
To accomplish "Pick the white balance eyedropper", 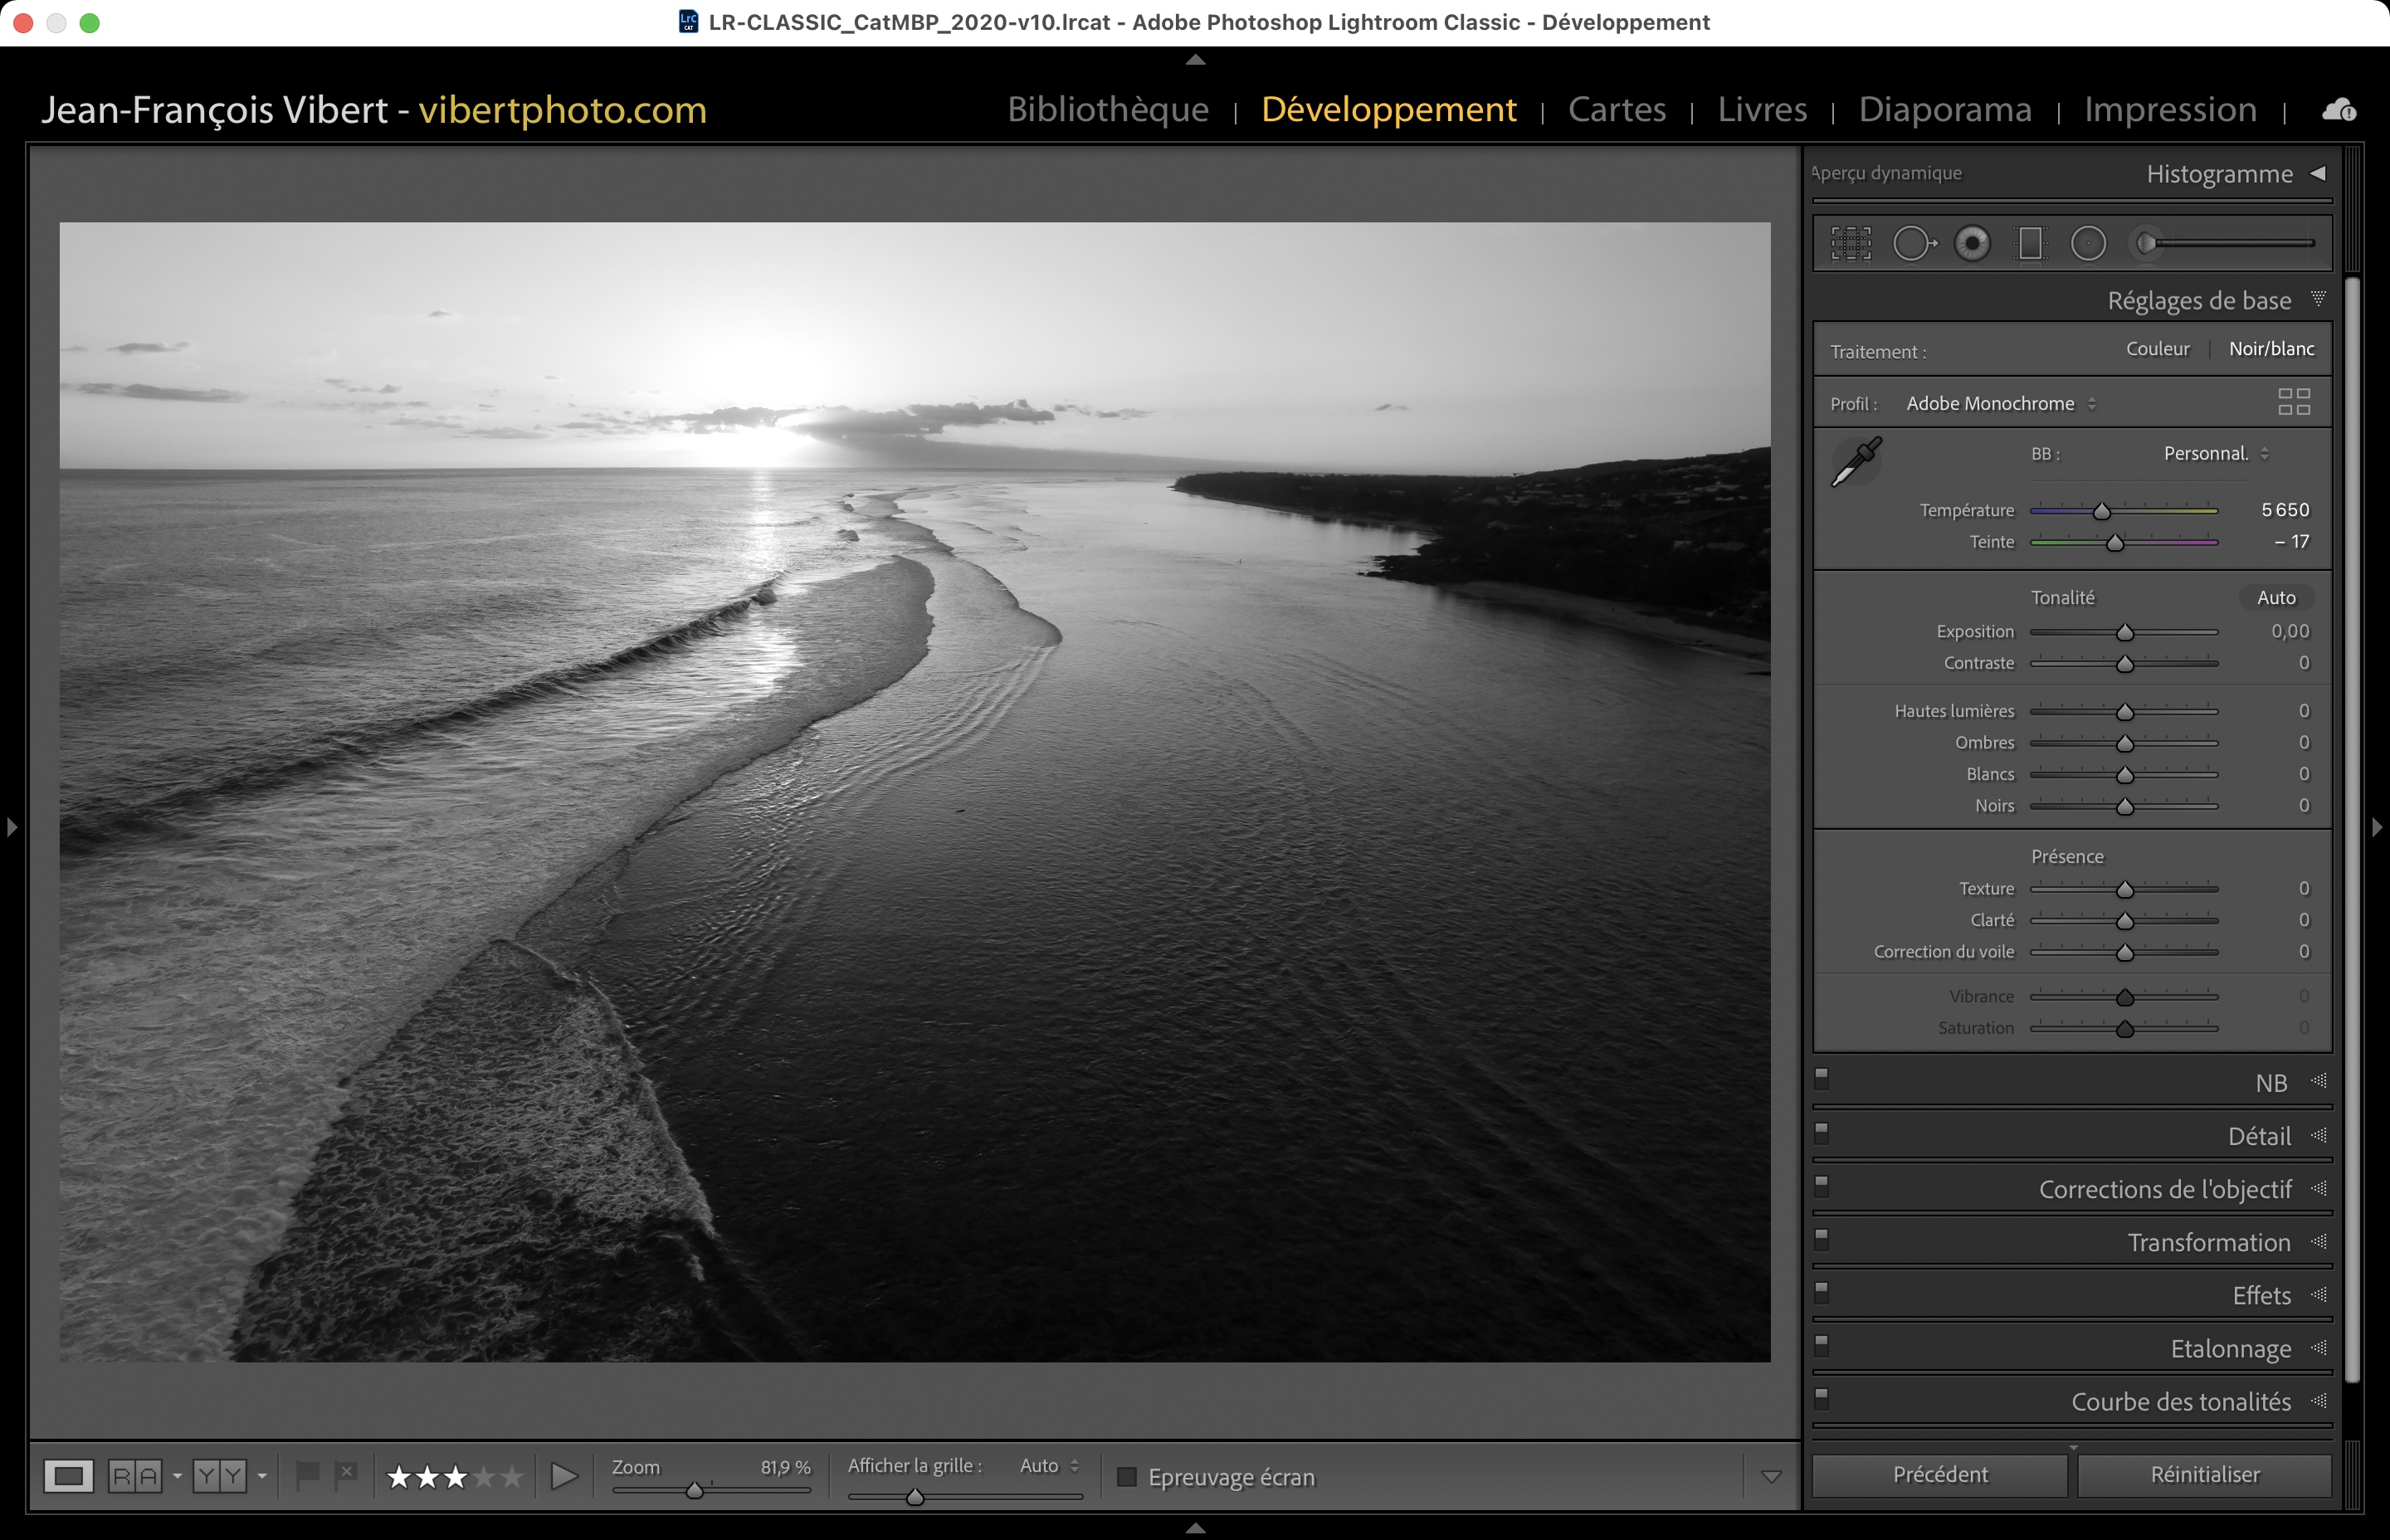I will pyautogui.click(x=1856, y=462).
